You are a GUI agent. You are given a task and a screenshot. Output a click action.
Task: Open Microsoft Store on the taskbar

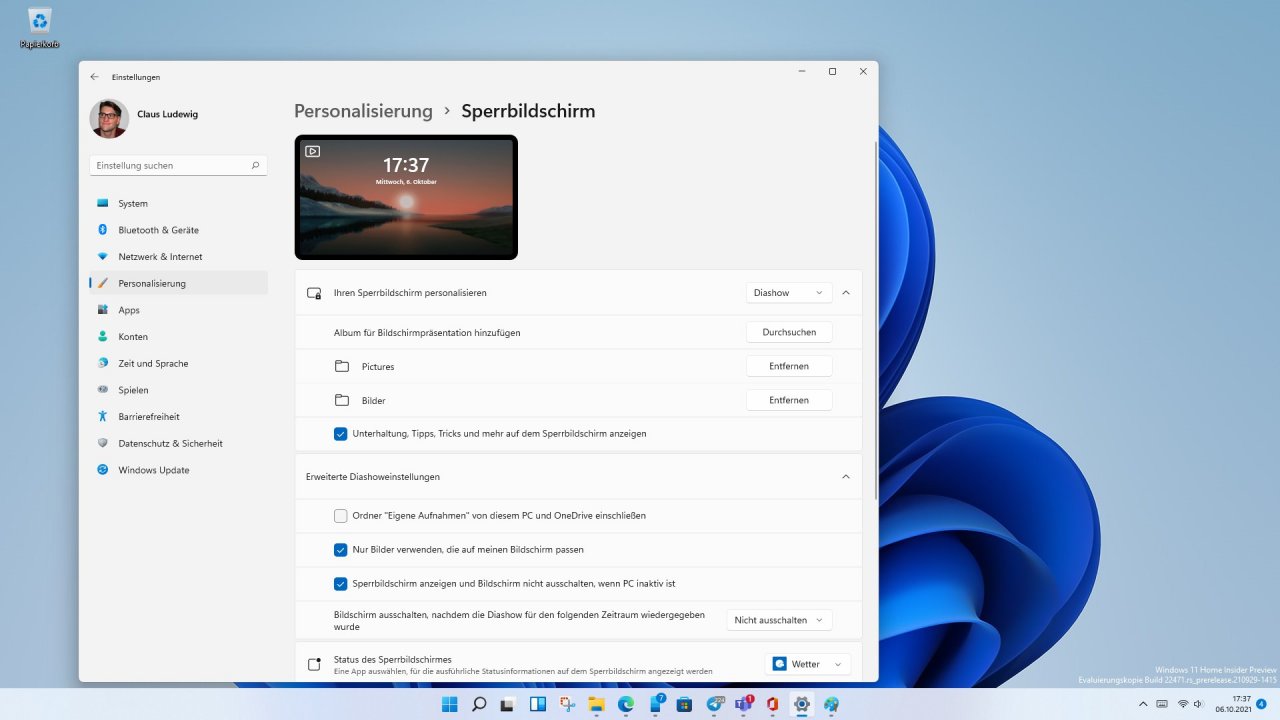point(684,704)
